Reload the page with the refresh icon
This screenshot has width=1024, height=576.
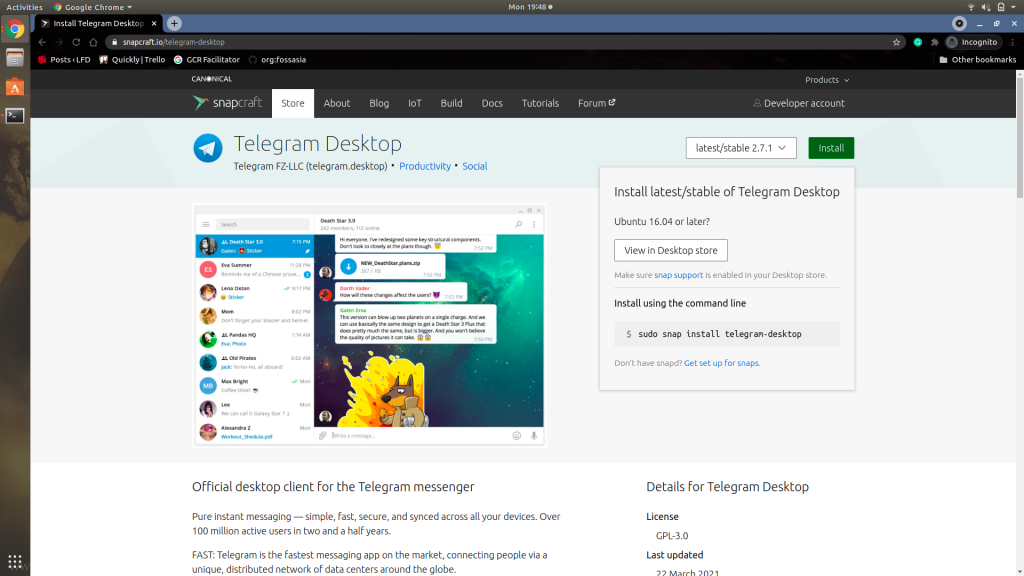click(76, 42)
